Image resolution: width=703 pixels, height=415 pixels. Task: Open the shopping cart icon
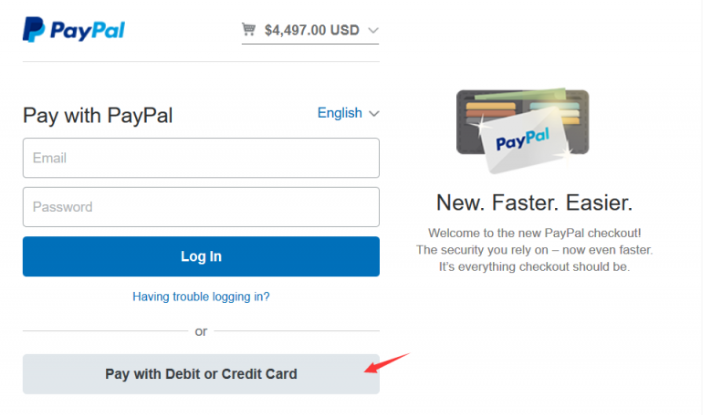coord(248,29)
